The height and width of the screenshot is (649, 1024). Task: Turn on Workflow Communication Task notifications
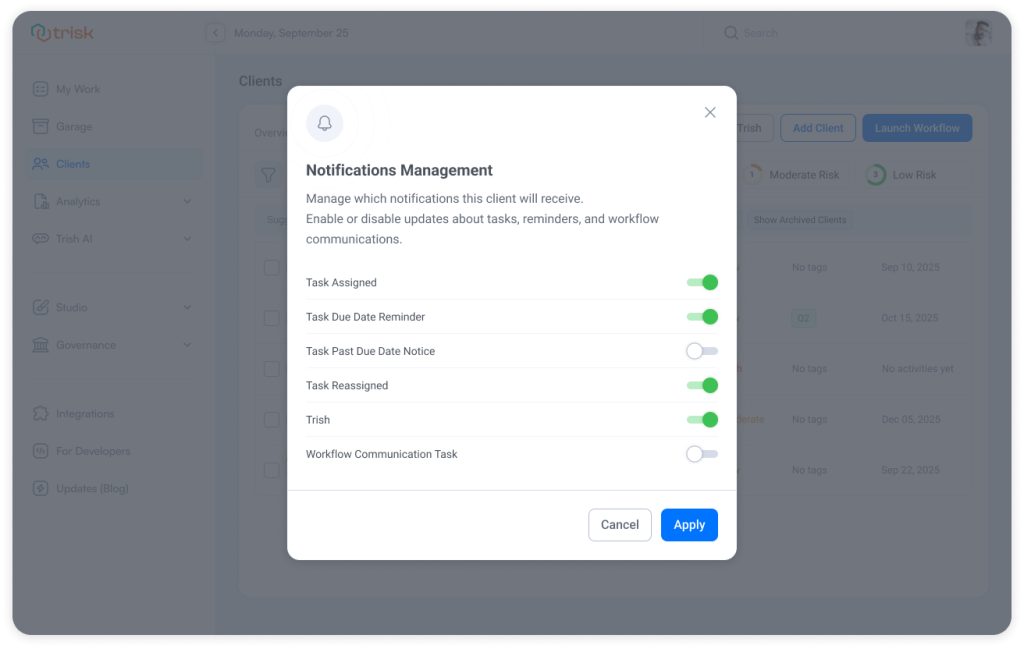[x=702, y=453]
